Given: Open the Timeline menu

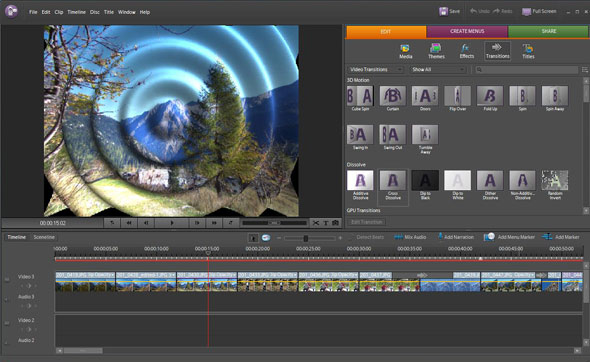Looking at the screenshot, I should point(76,12).
